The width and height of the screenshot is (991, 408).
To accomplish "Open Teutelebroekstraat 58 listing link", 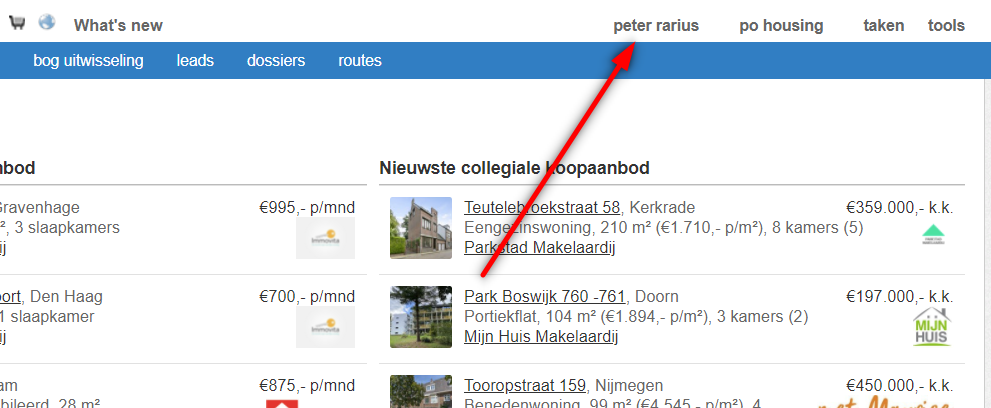I will 542,207.
